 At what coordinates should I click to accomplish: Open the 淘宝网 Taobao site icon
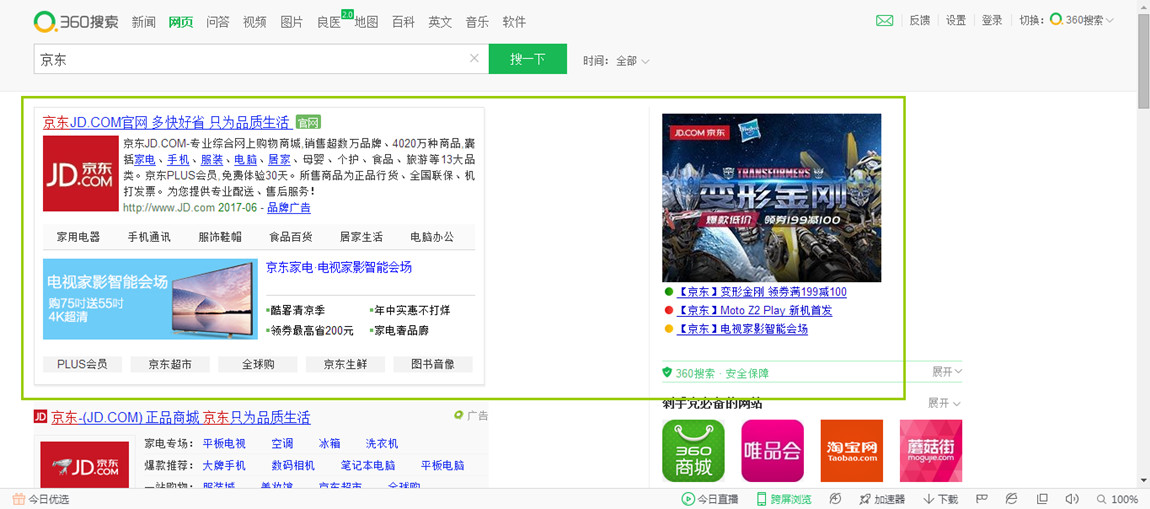pyautogui.click(x=851, y=450)
